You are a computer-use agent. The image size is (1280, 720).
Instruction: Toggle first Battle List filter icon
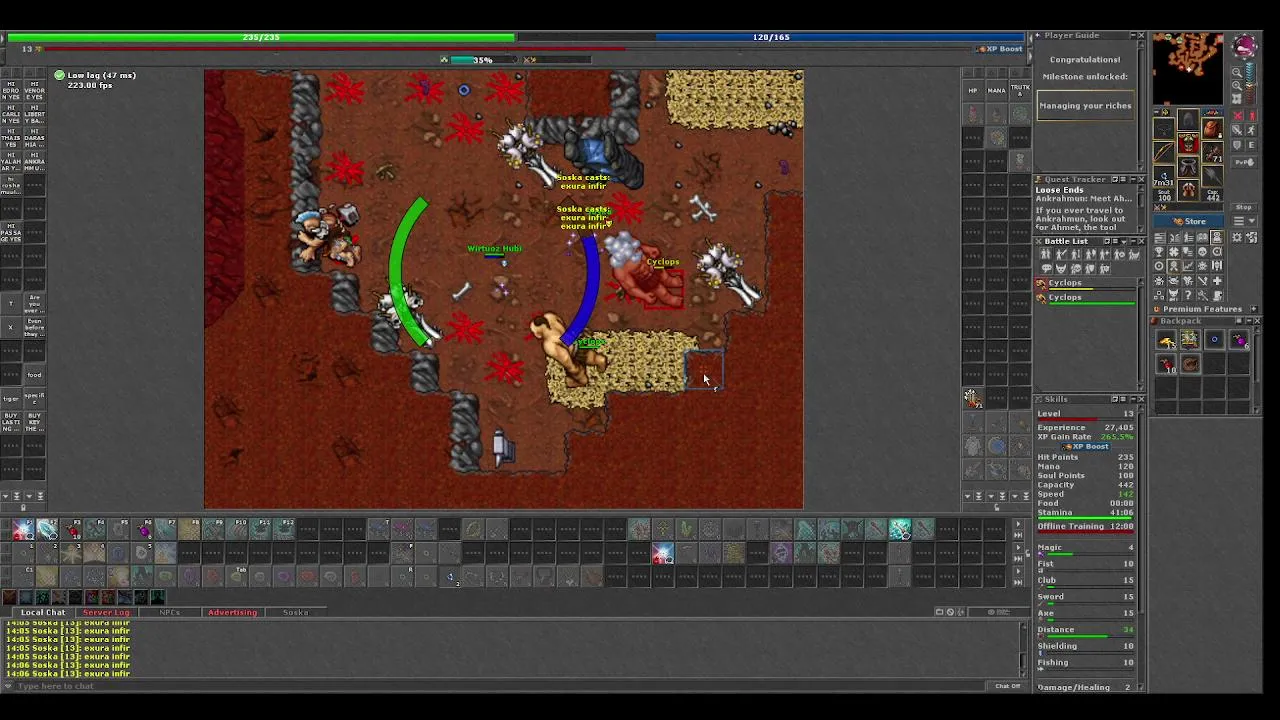point(1045,253)
